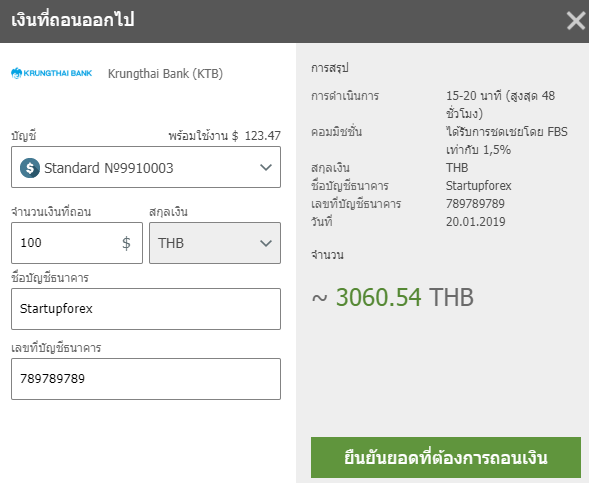Click the bank account name field Startupforex
The image size is (589, 483).
click(x=146, y=309)
